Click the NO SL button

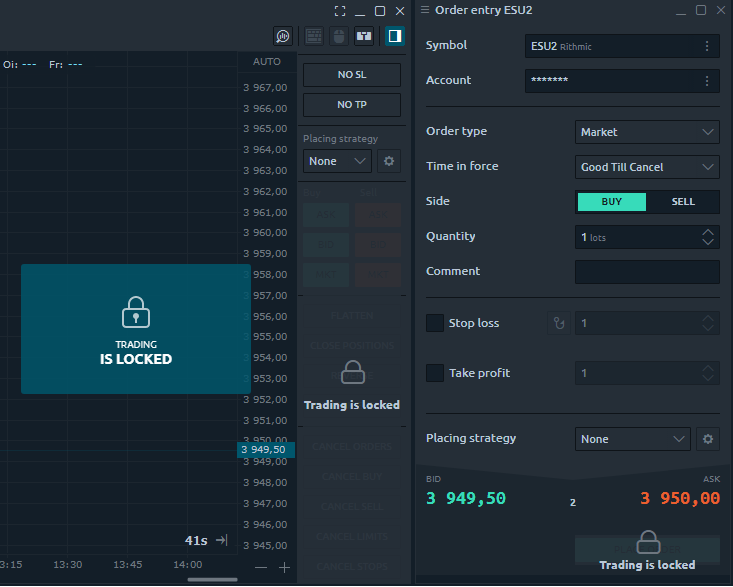352,75
